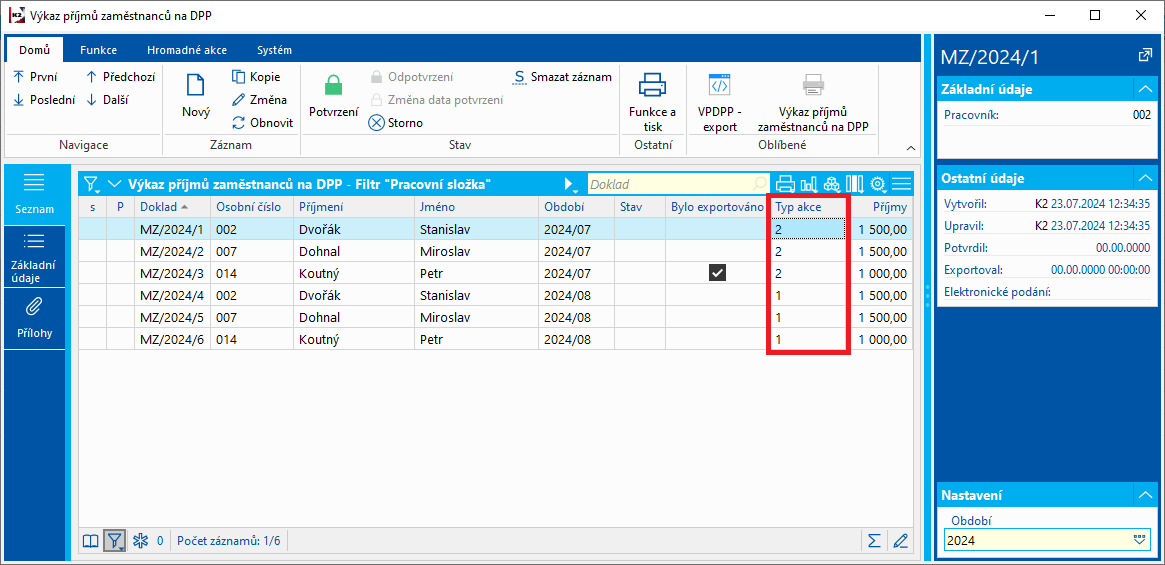Open cubes icon in grid header
Image resolution: width=1165 pixels, height=565 pixels.
[x=832, y=184]
